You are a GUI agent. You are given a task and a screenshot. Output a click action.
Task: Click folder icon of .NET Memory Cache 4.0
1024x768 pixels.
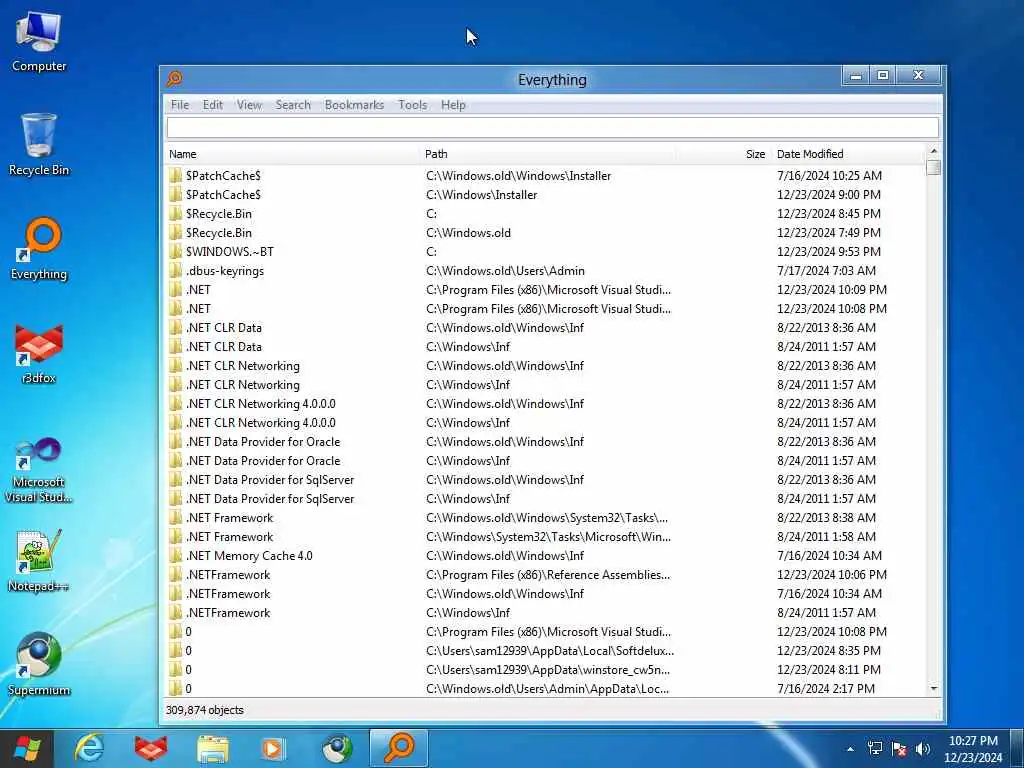[x=175, y=556]
